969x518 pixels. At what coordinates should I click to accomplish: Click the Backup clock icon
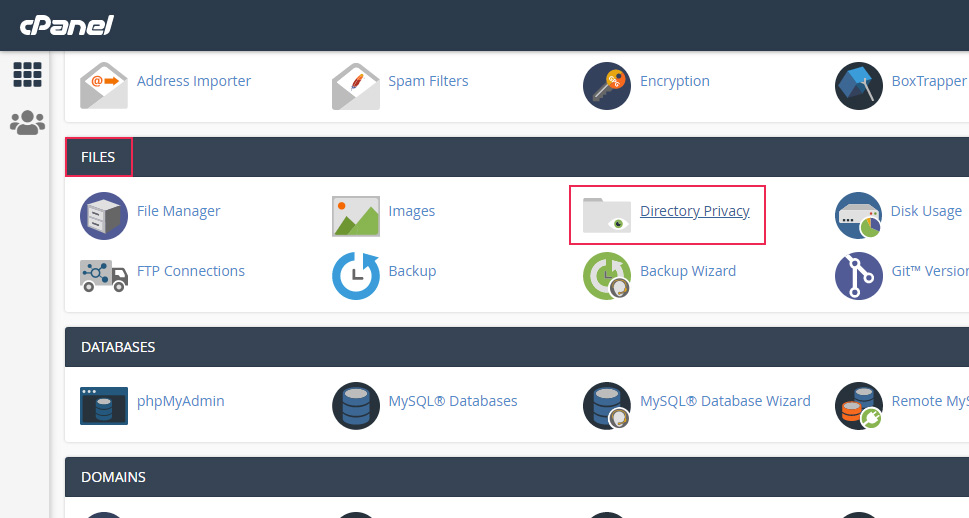point(355,276)
